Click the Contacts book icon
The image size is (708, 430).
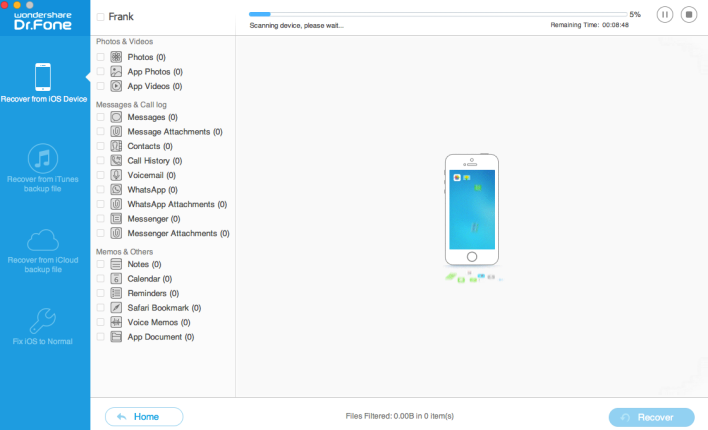[x=116, y=146]
